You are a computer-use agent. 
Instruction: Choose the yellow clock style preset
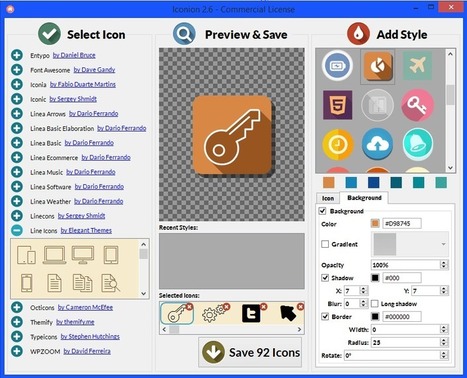(x=337, y=144)
